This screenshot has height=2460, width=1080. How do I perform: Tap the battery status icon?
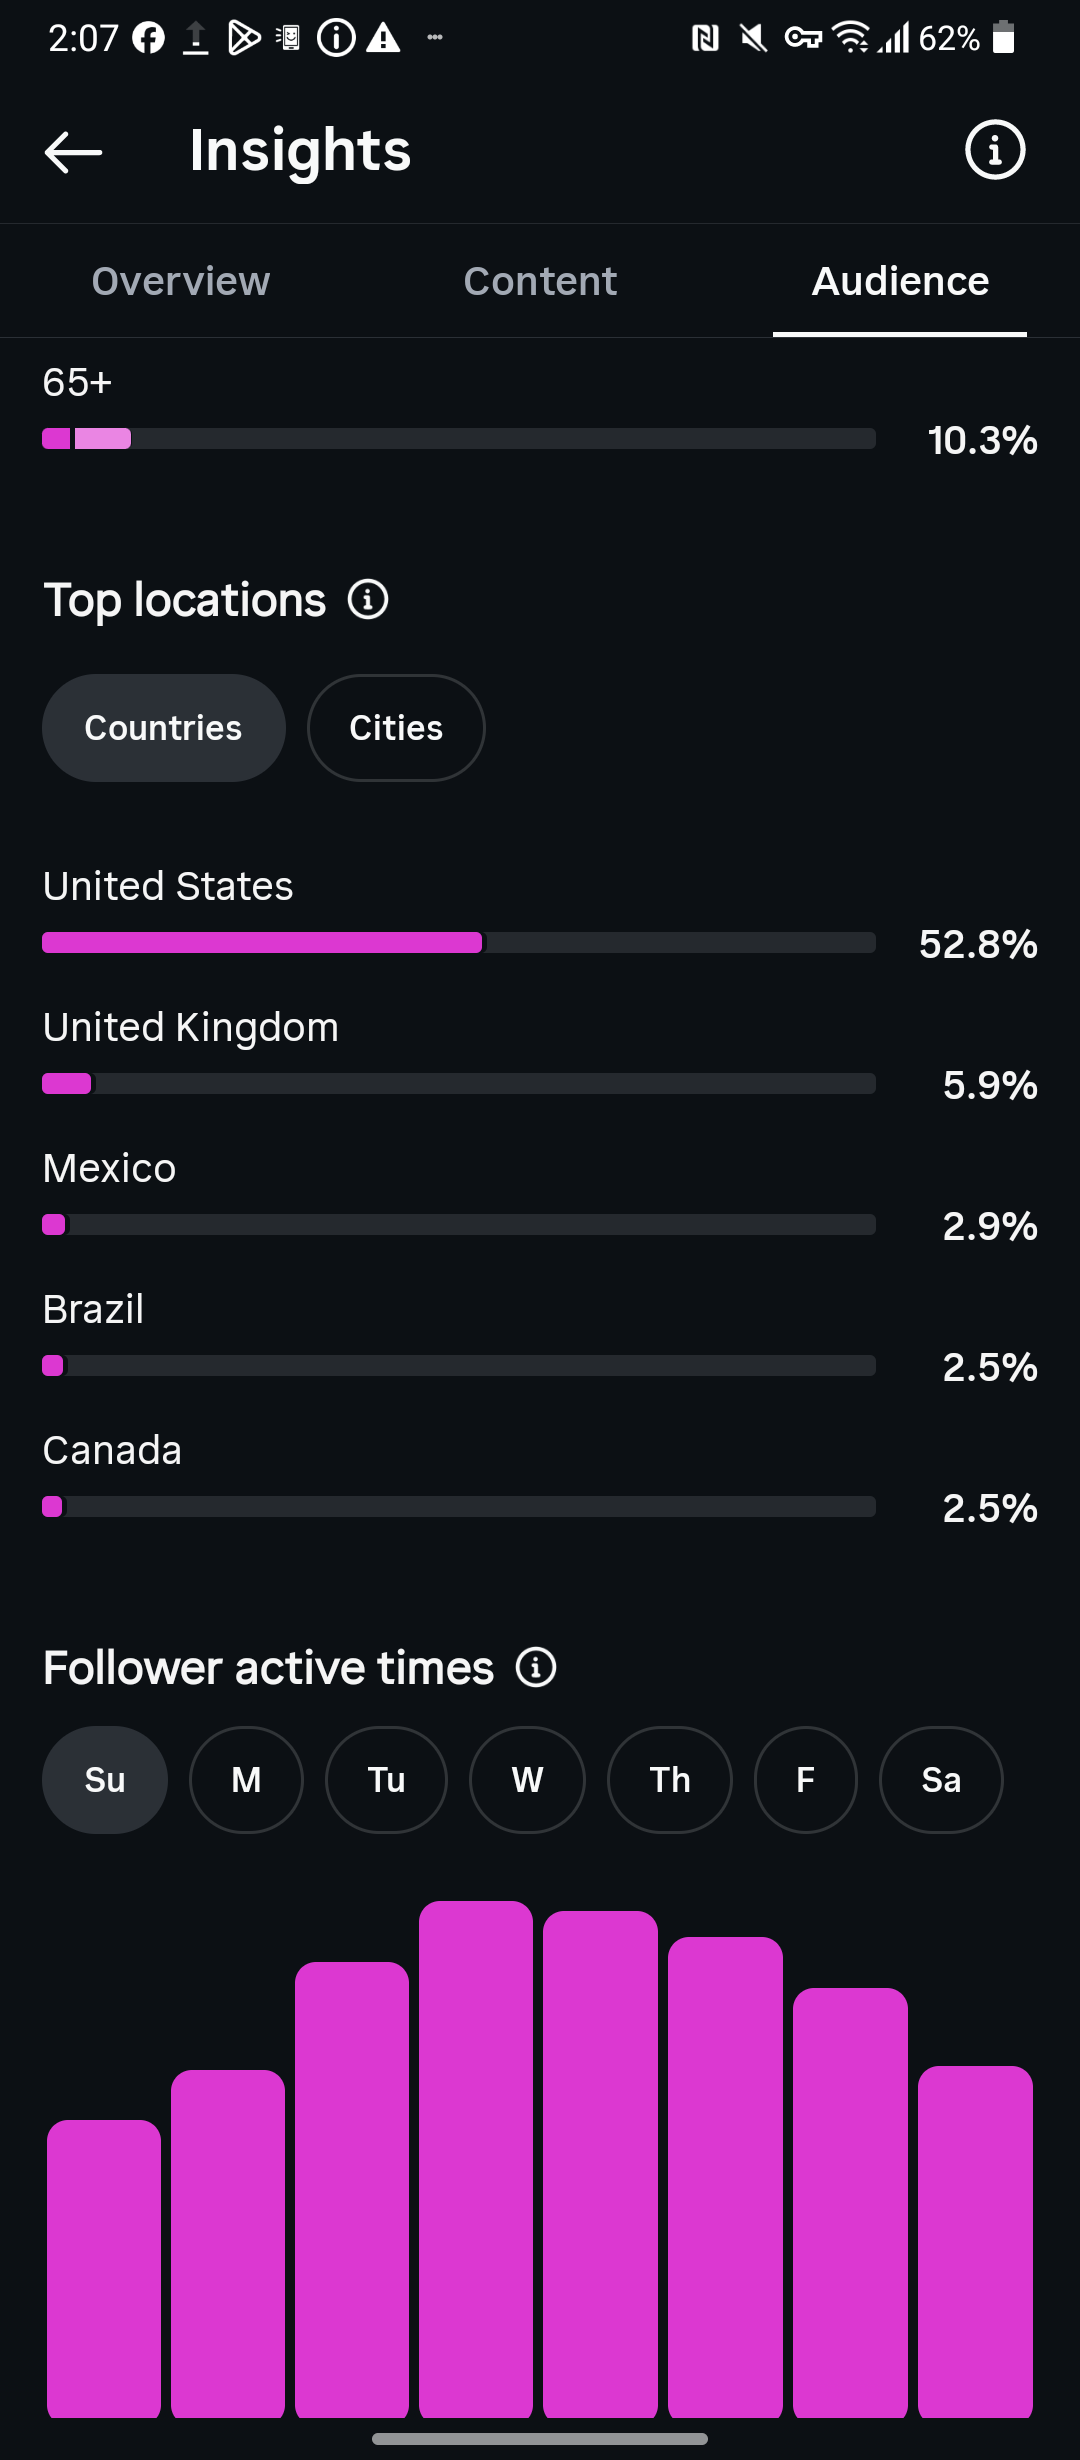[x=1004, y=38]
